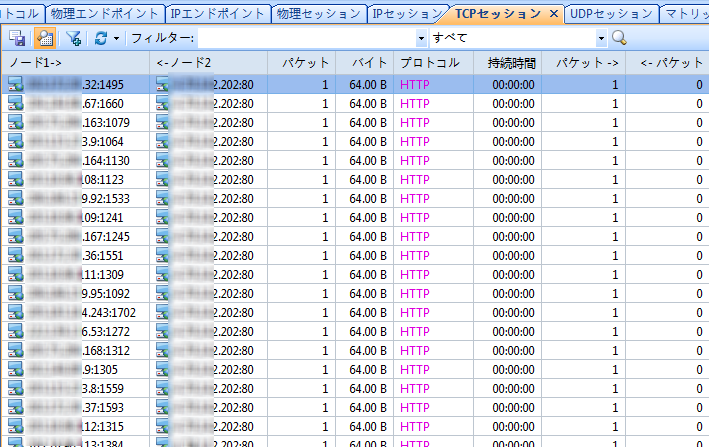Click the magnifier search icon

(619, 38)
